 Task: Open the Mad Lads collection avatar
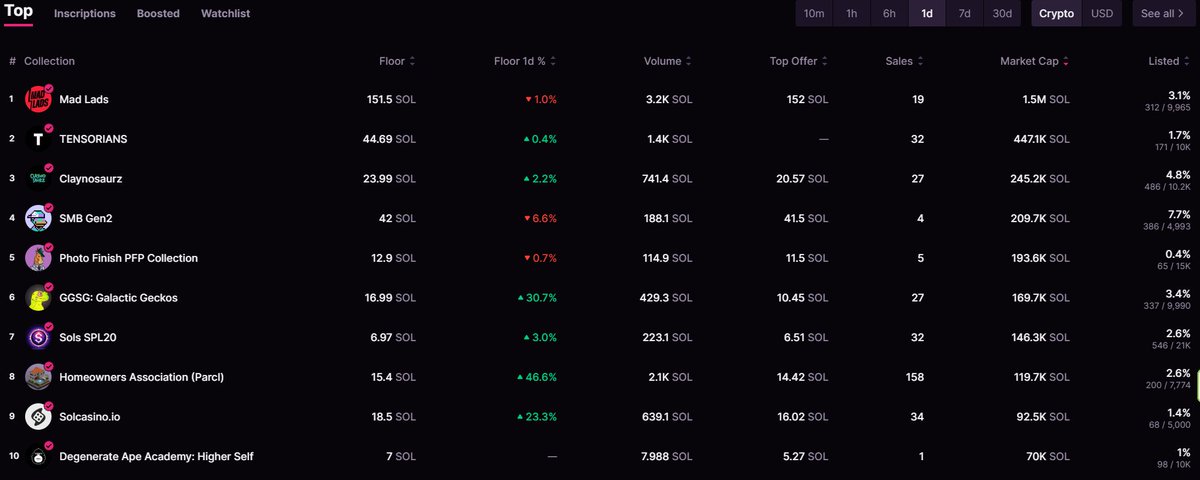pyautogui.click(x=38, y=99)
